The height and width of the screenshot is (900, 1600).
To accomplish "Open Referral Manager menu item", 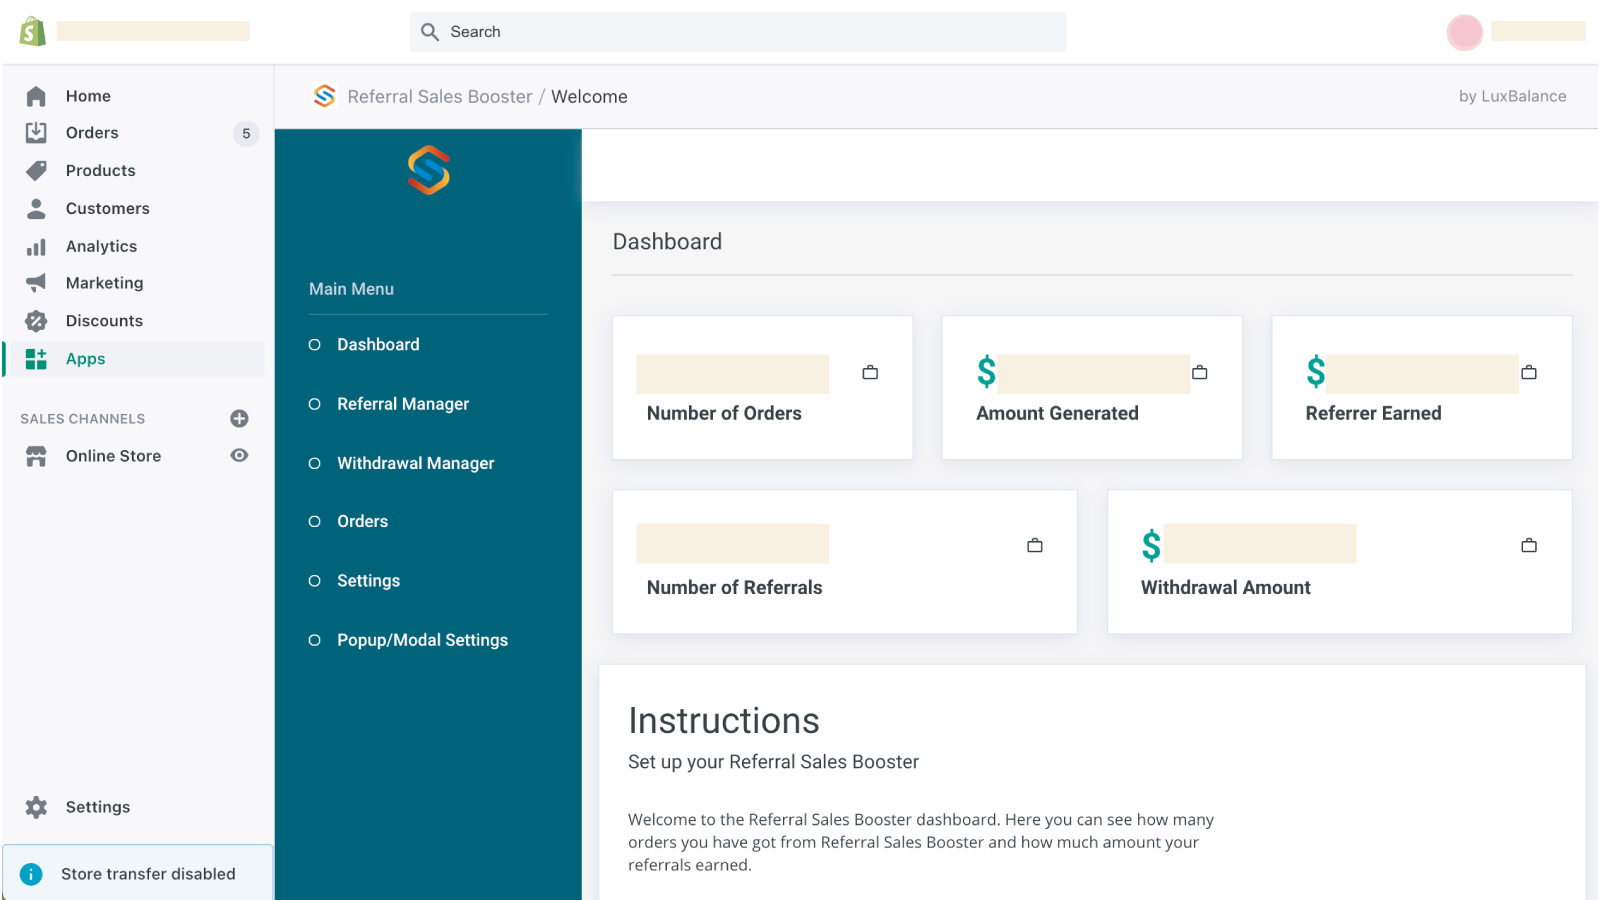I will 402,404.
